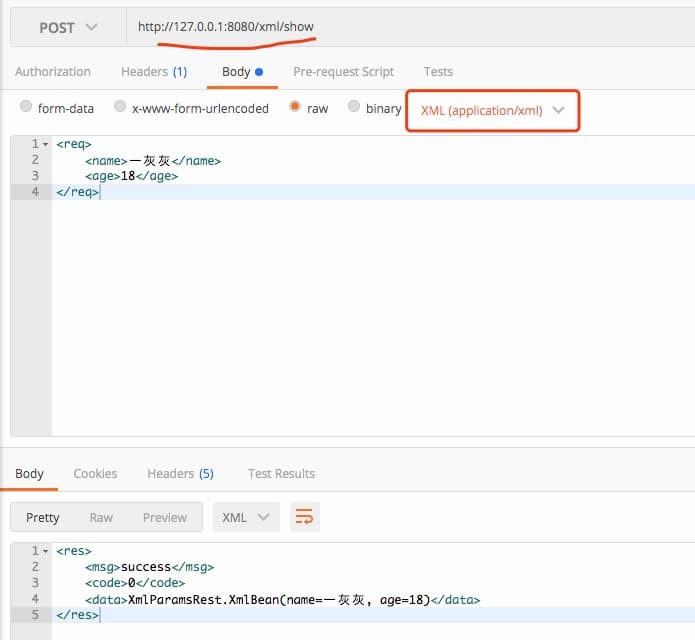
Task: Open the Pre-request Script tab
Action: pos(343,72)
